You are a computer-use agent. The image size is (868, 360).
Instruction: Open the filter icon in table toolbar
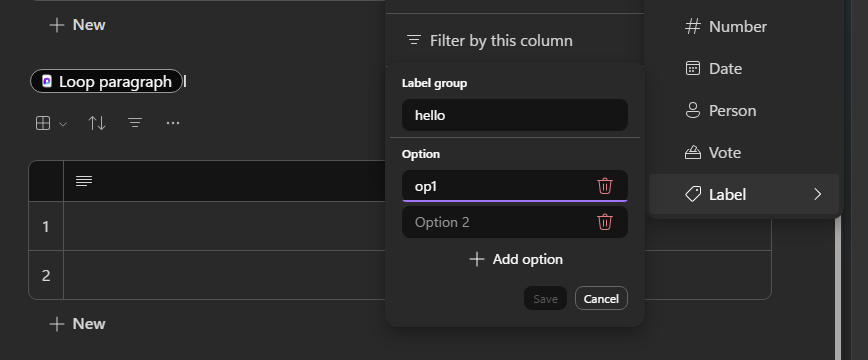coord(135,123)
